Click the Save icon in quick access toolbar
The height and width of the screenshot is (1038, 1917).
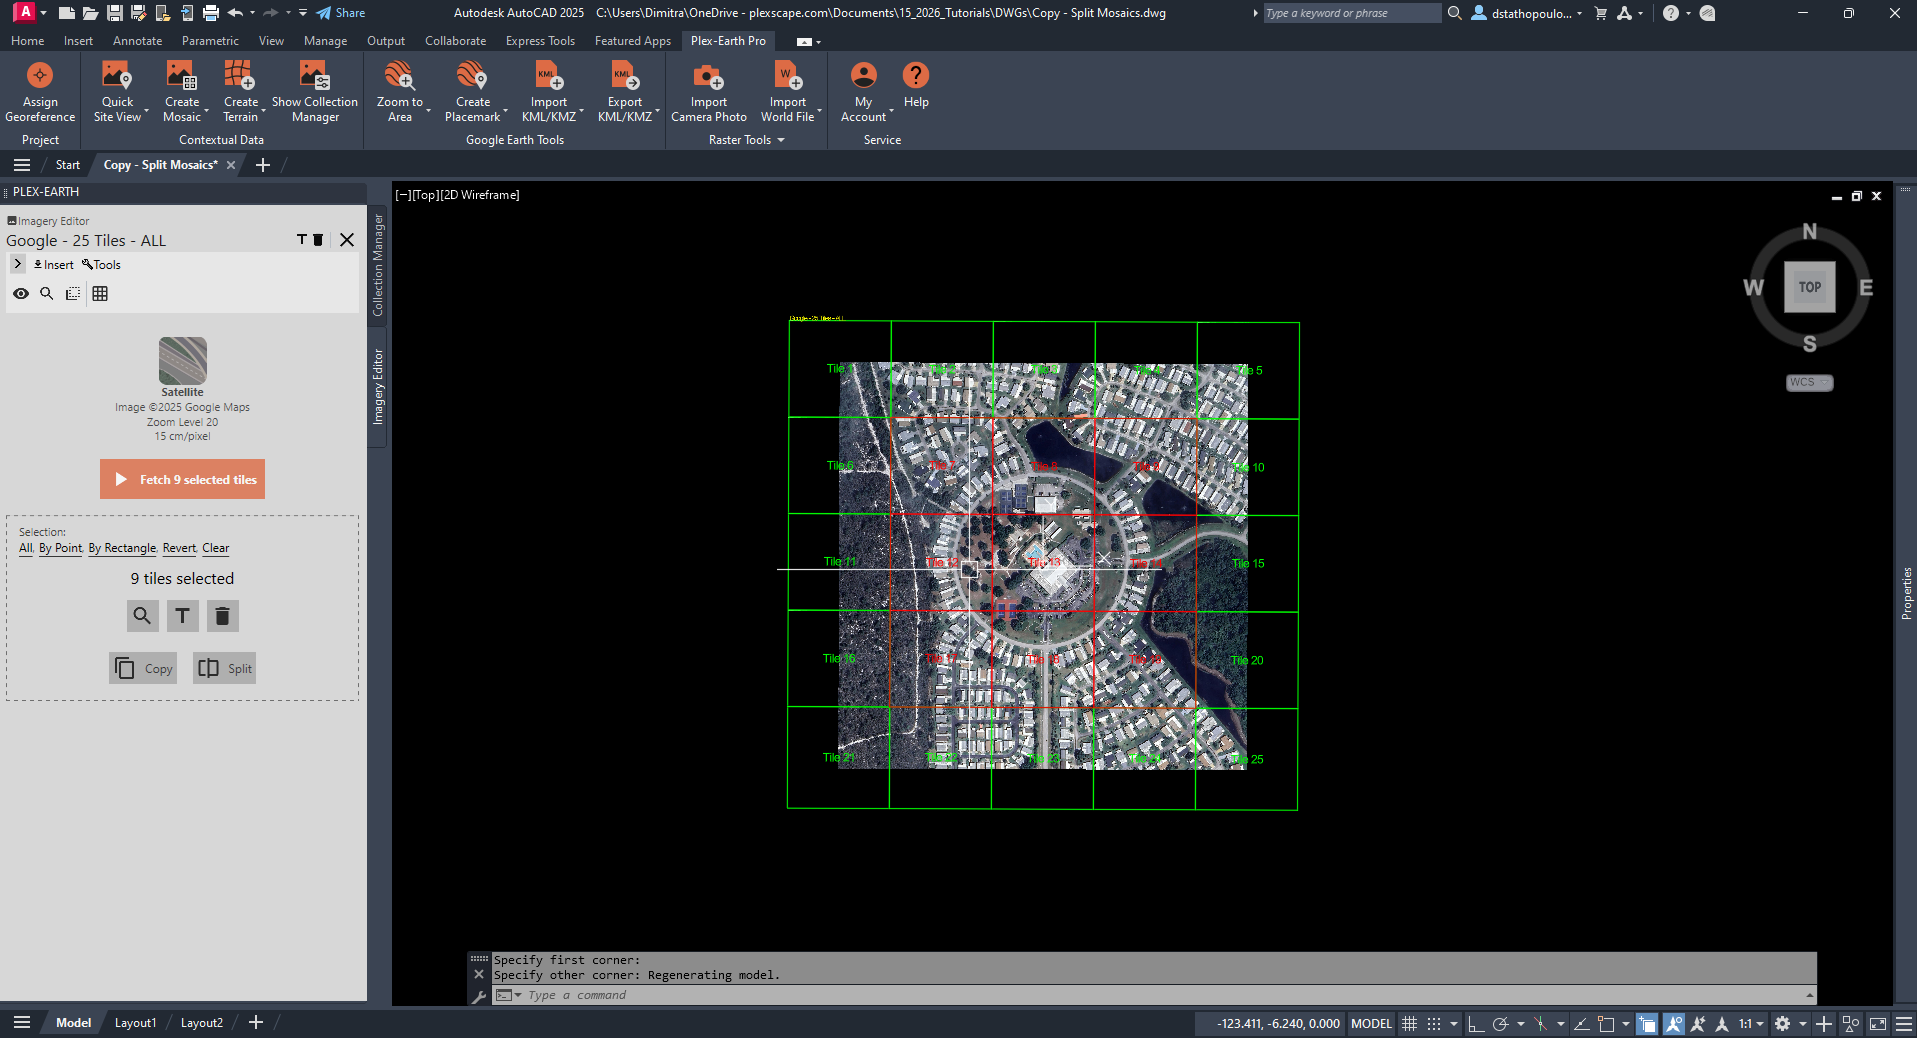(114, 13)
